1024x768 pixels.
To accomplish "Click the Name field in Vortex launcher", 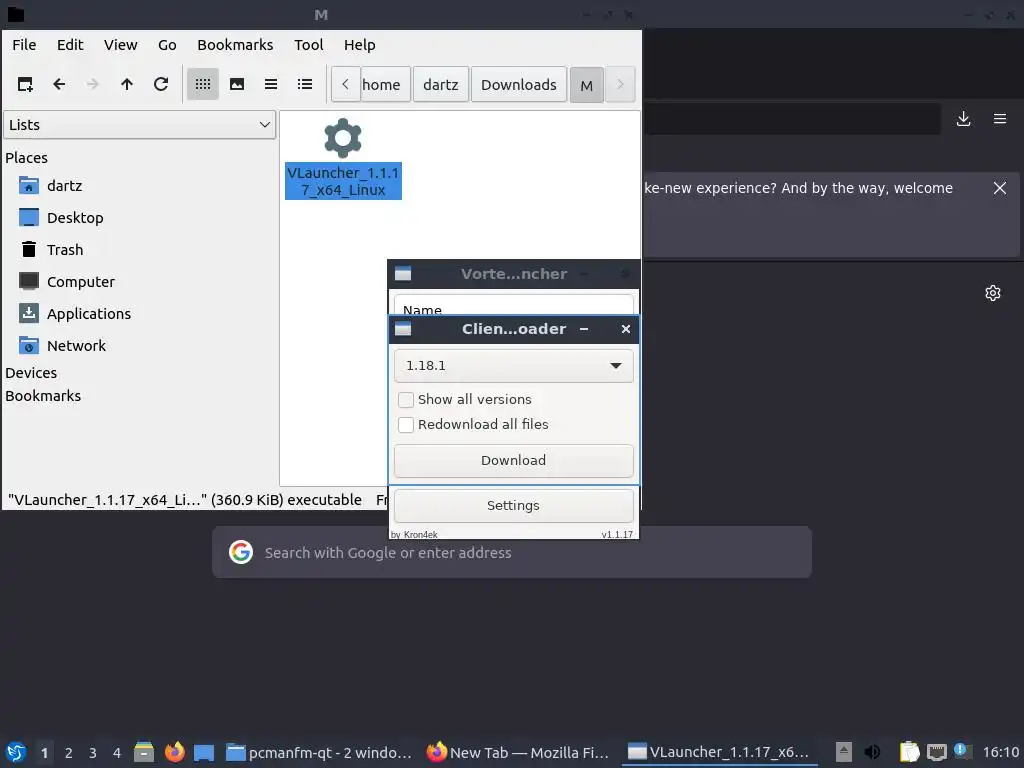I will (x=513, y=306).
